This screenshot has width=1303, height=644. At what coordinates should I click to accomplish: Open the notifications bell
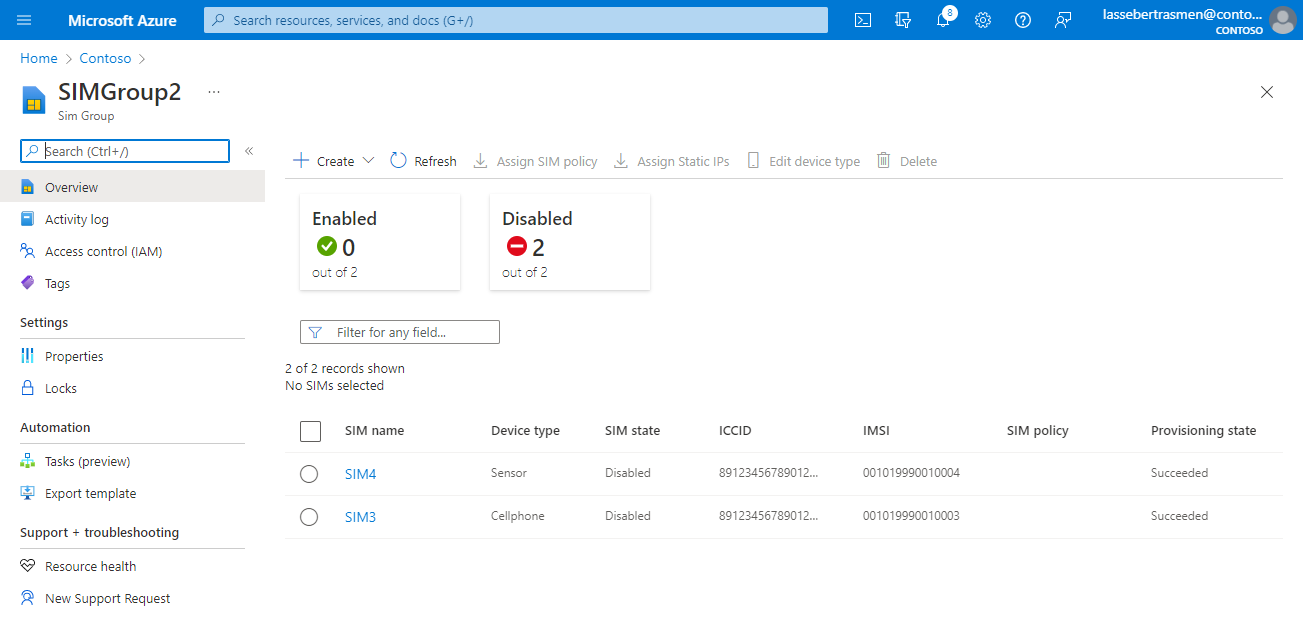click(x=943, y=20)
